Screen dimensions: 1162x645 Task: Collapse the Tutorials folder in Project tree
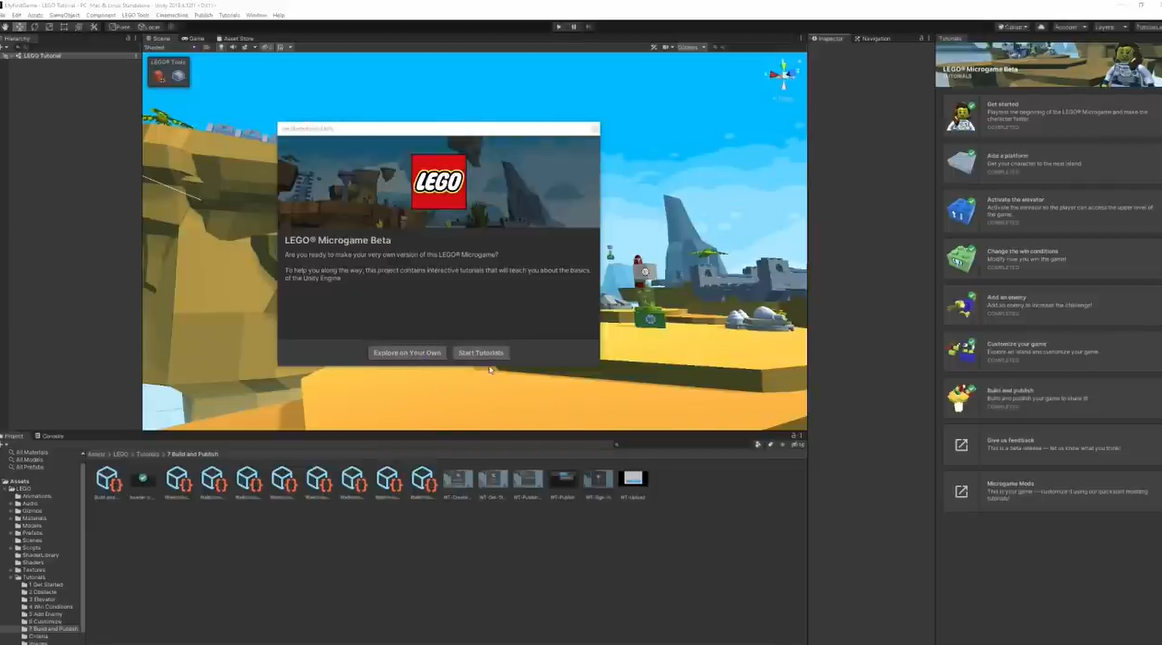point(11,577)
